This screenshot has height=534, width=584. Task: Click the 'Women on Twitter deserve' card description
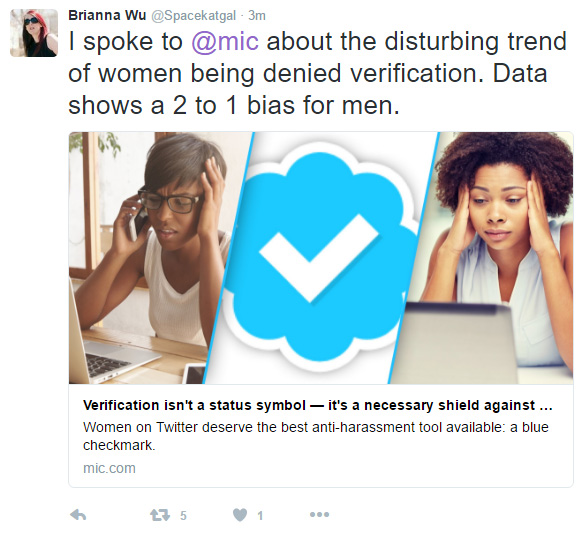click(316, 436)
